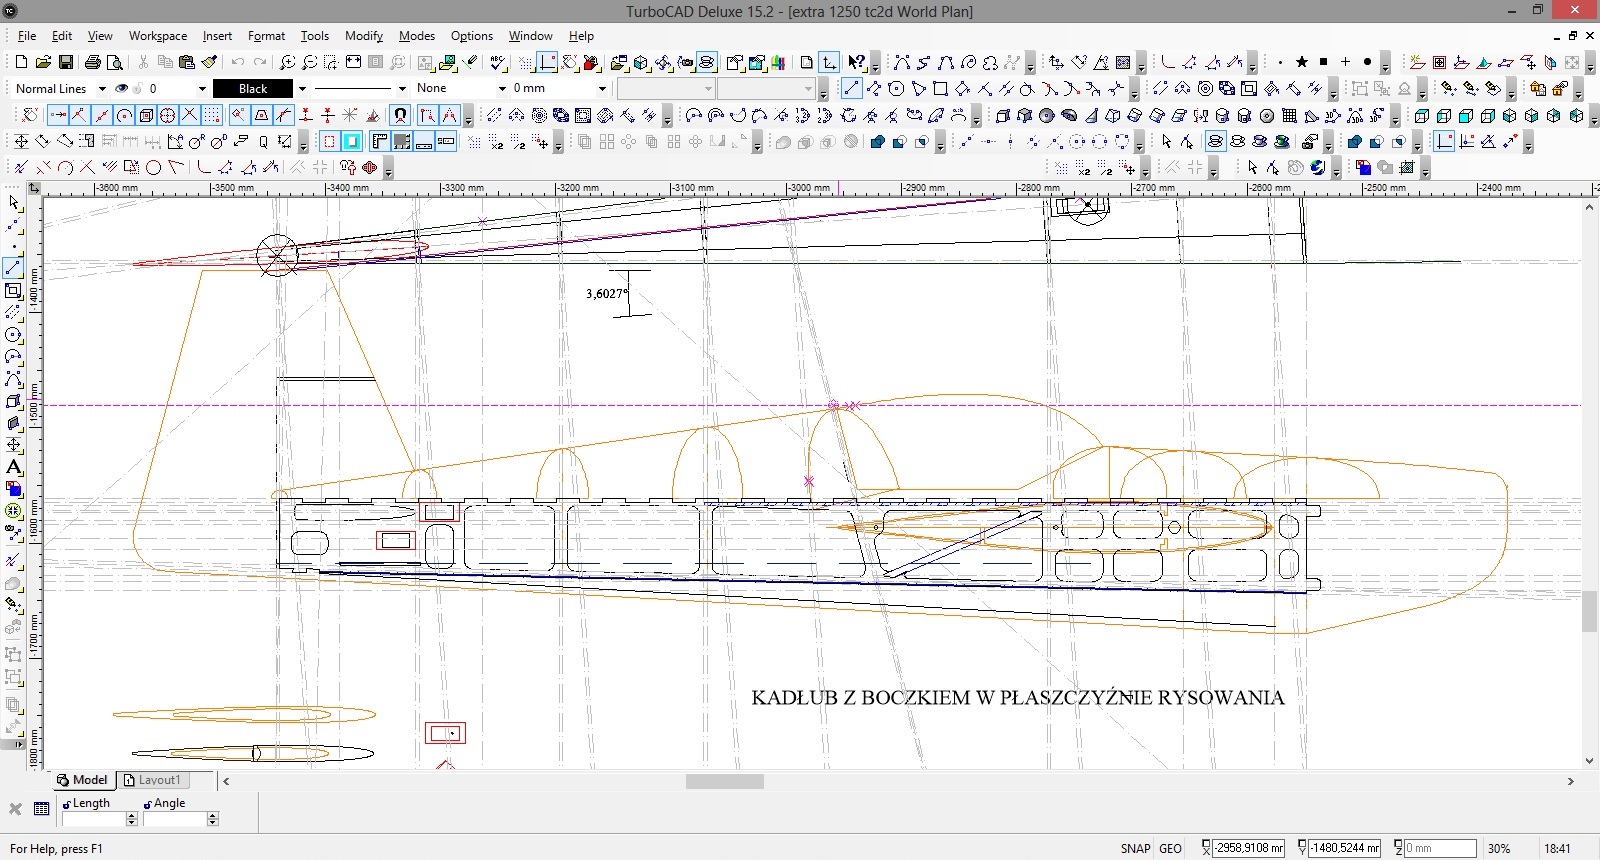The image size is (1600, 860).
Task: Toggle layer visibility eye icon
Action: tap(122, 88)
